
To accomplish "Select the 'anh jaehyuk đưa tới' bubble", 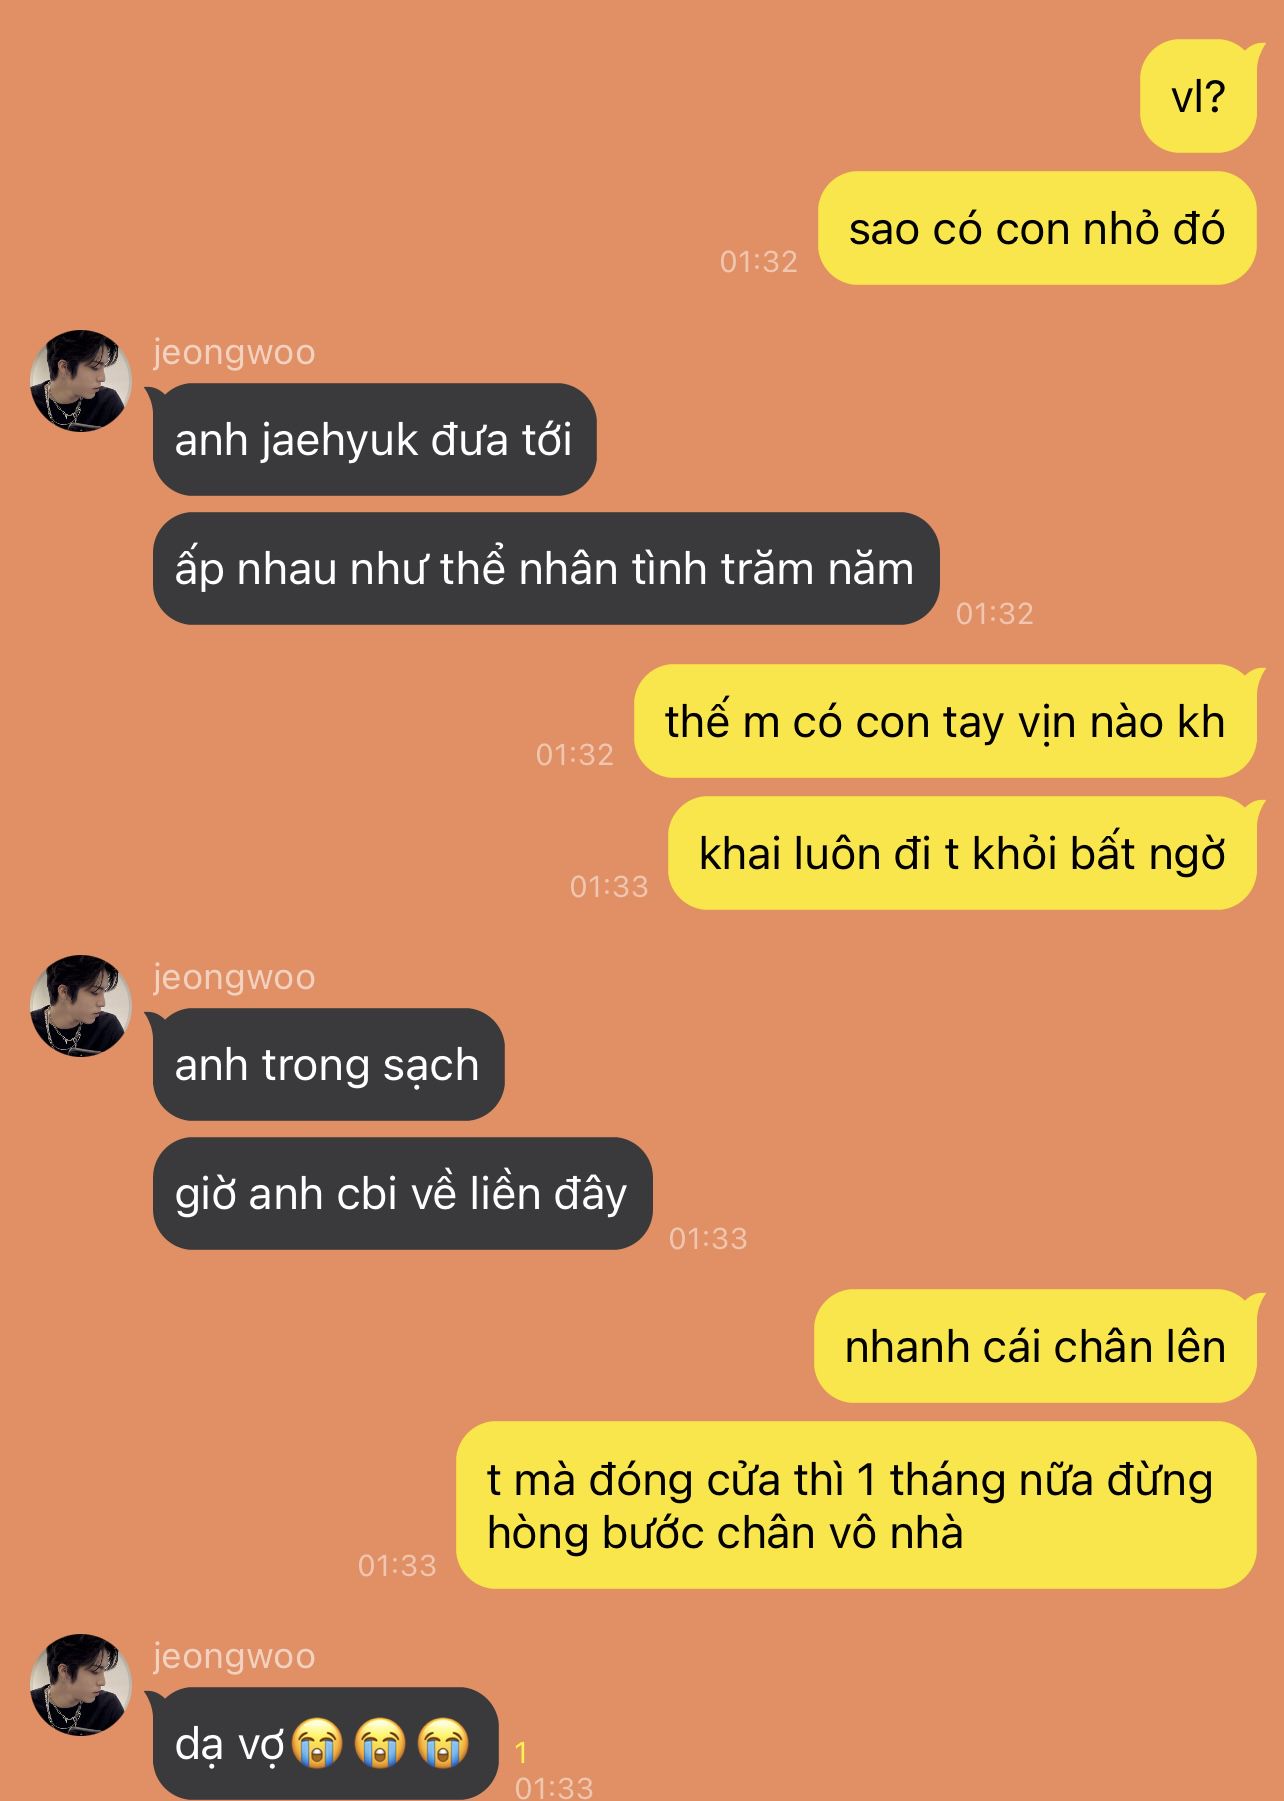I will pyautogui.click(x=374, y=440).
